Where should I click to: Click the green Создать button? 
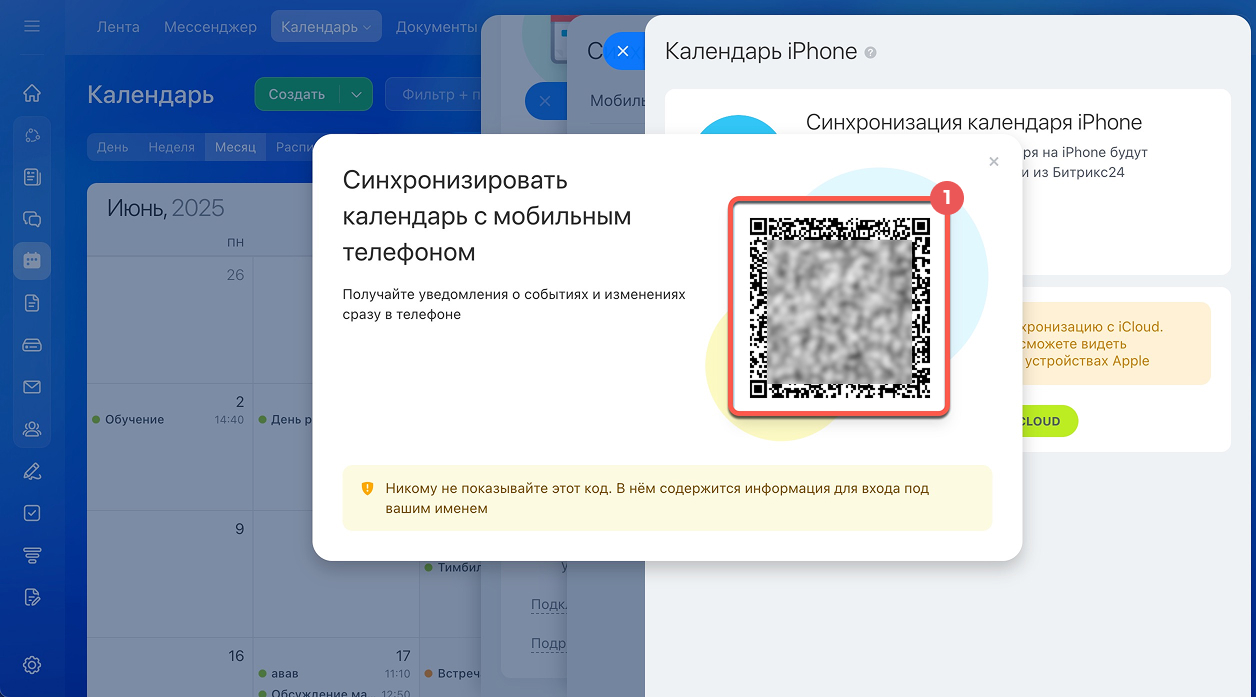297,95
